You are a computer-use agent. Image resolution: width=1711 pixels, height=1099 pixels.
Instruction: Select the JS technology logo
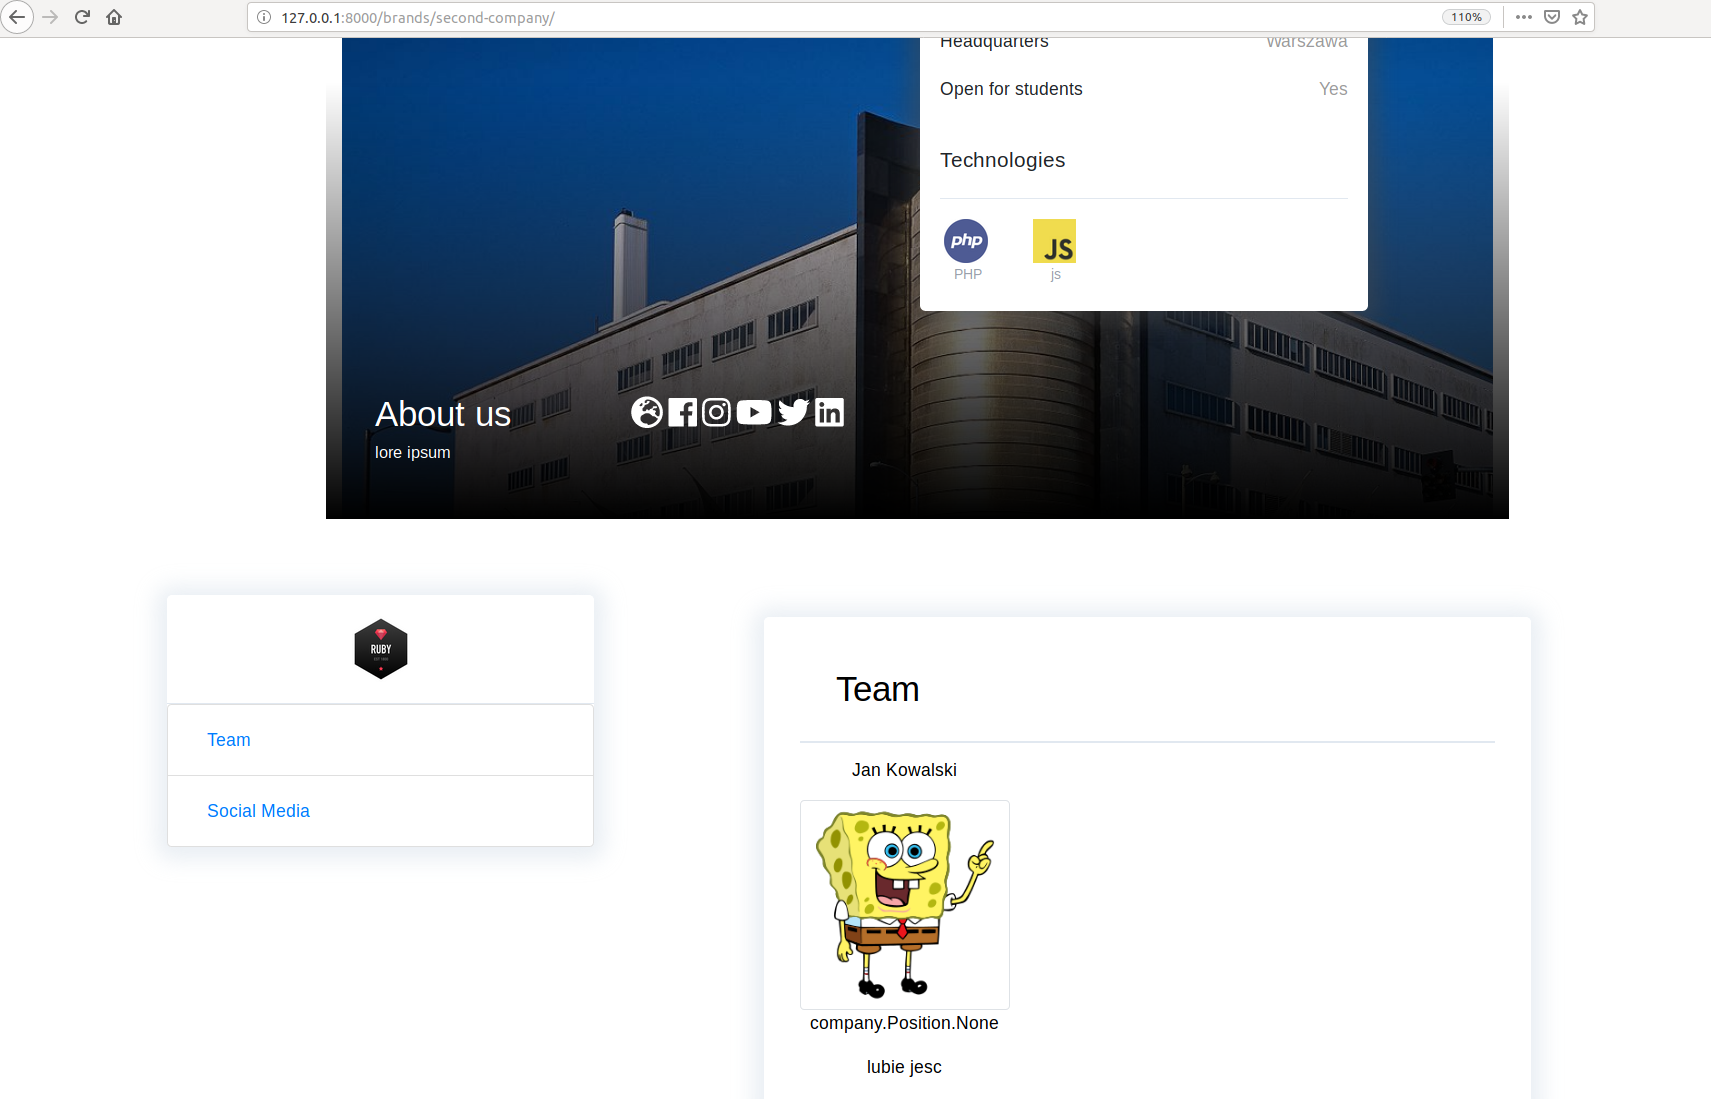point(1054,241)
